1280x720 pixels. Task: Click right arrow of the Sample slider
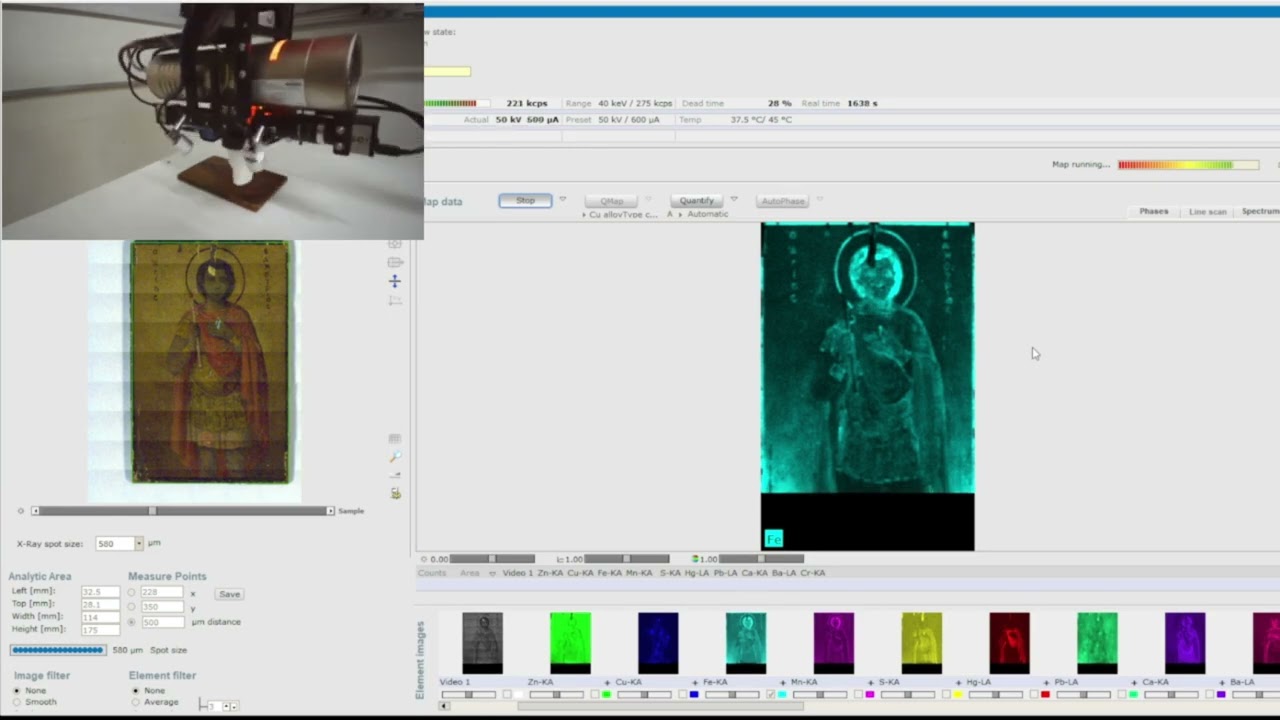coord(330,511)
